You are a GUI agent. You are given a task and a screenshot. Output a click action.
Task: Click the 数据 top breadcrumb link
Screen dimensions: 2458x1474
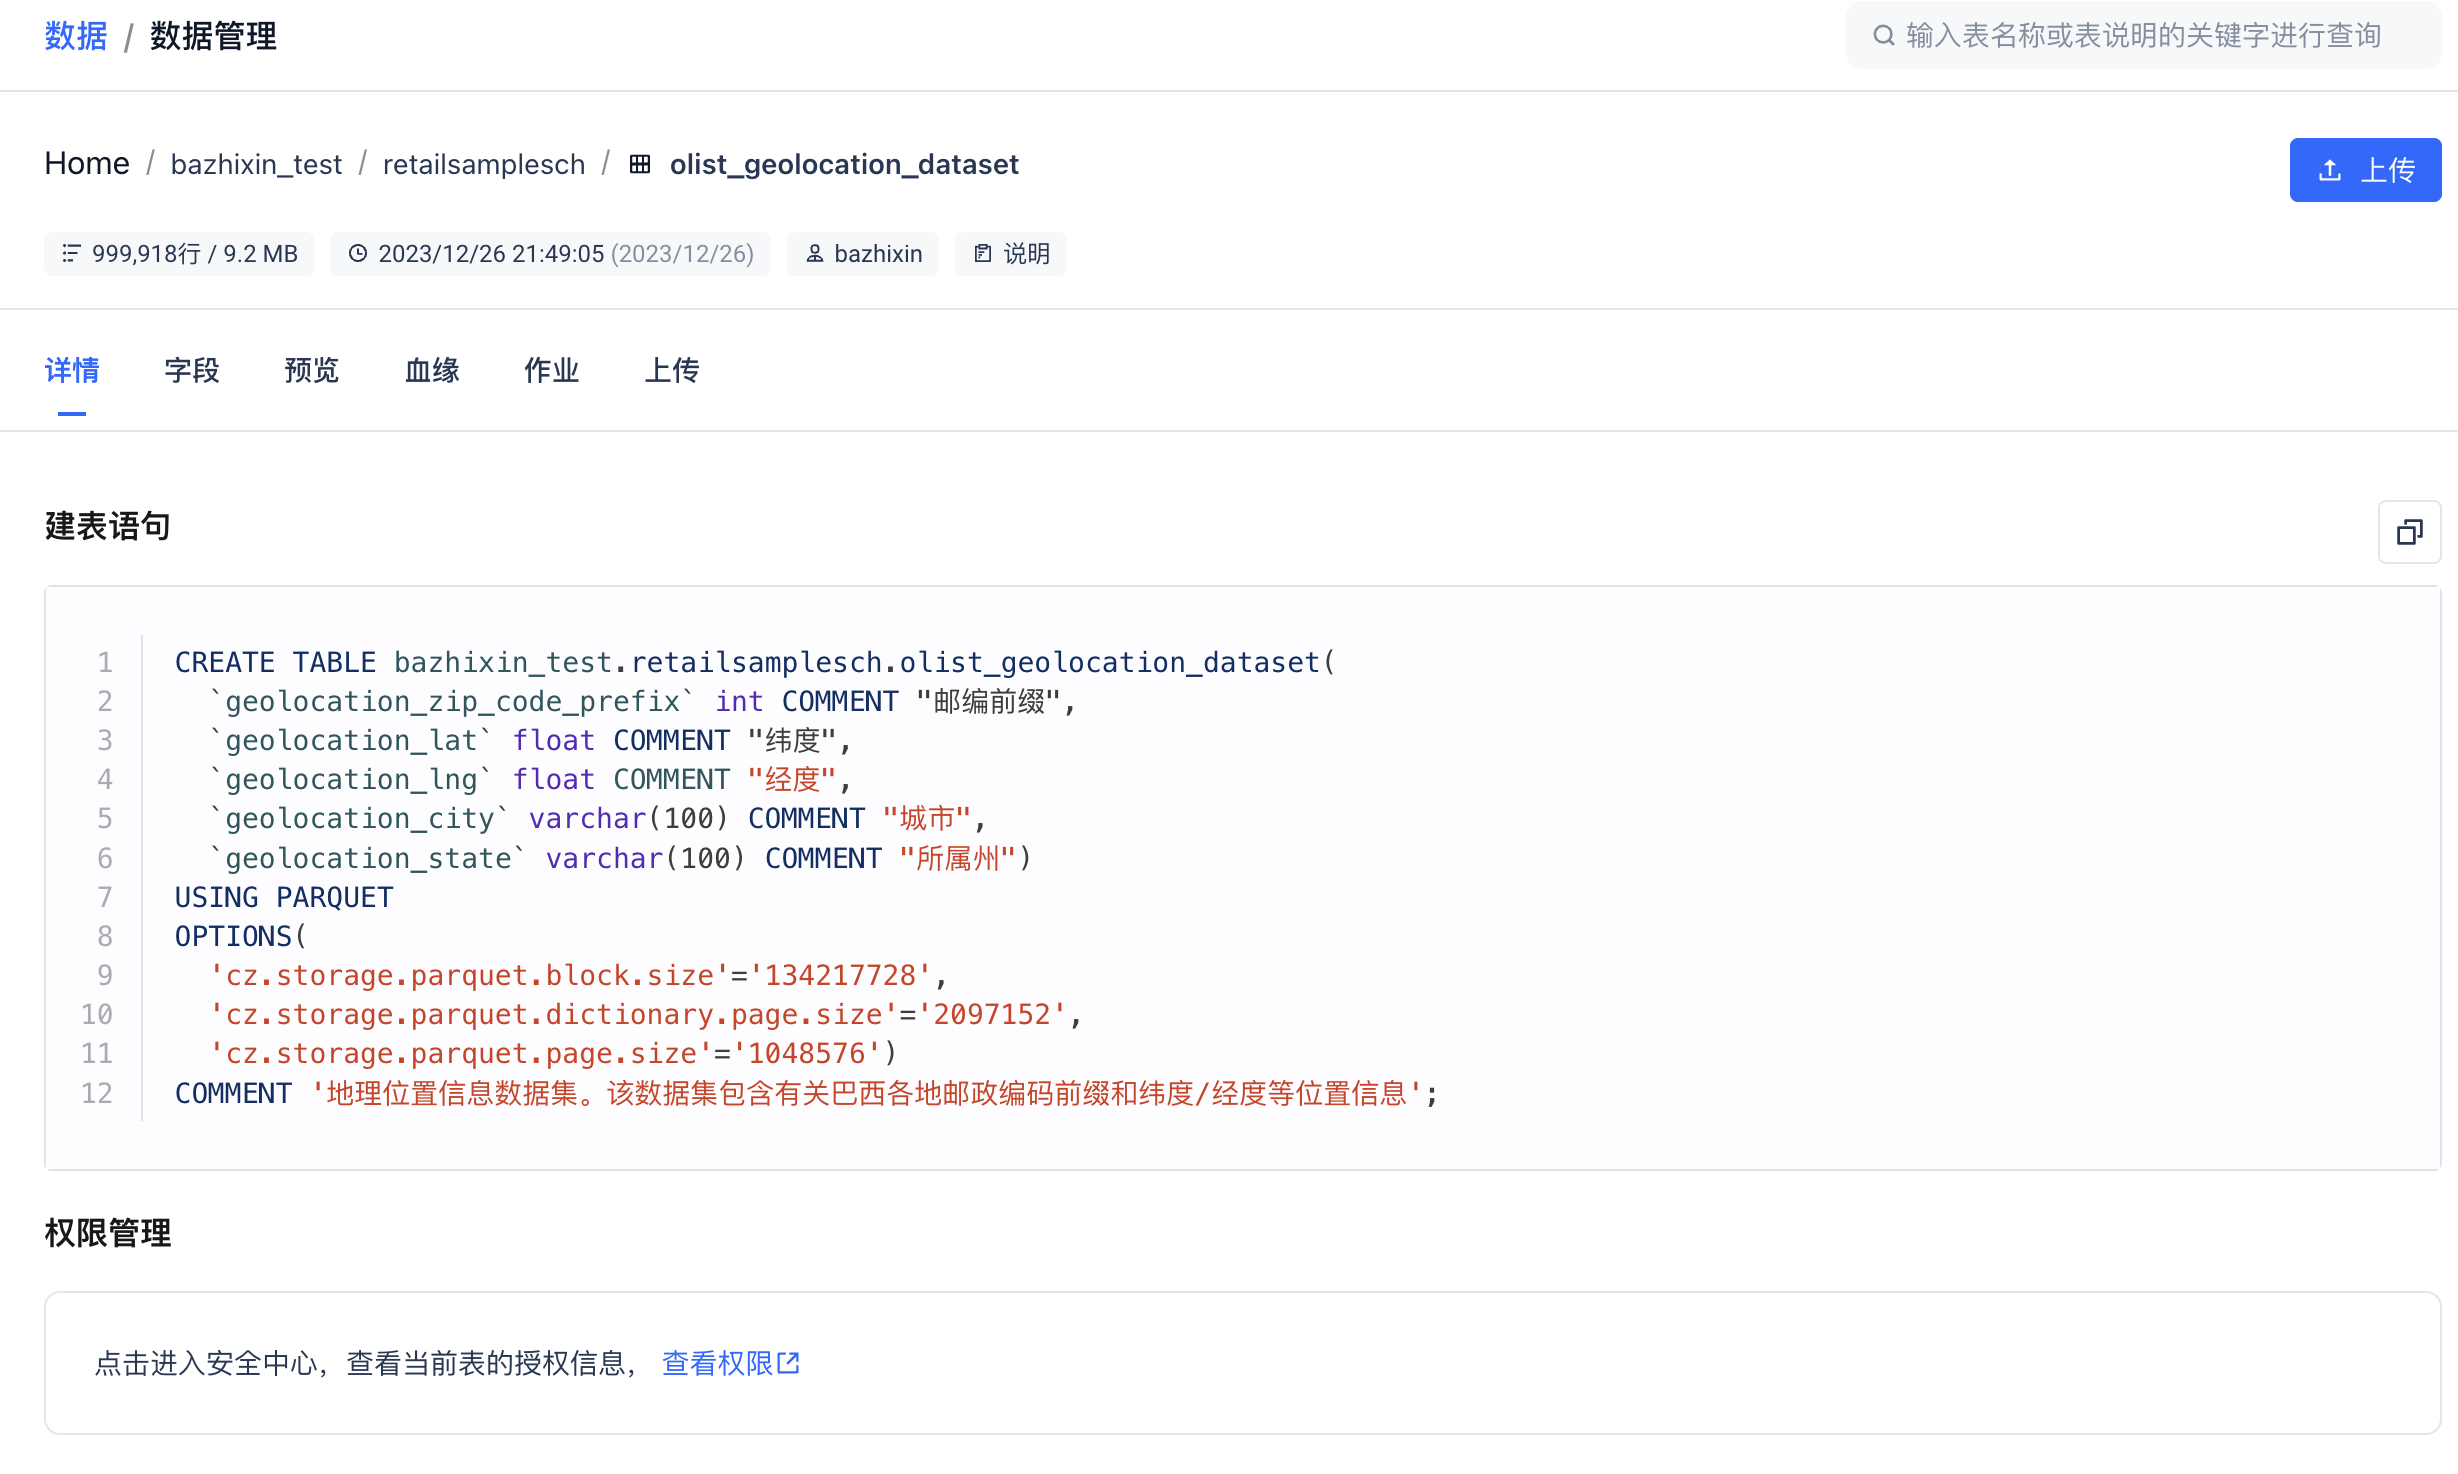coord(76,36)
